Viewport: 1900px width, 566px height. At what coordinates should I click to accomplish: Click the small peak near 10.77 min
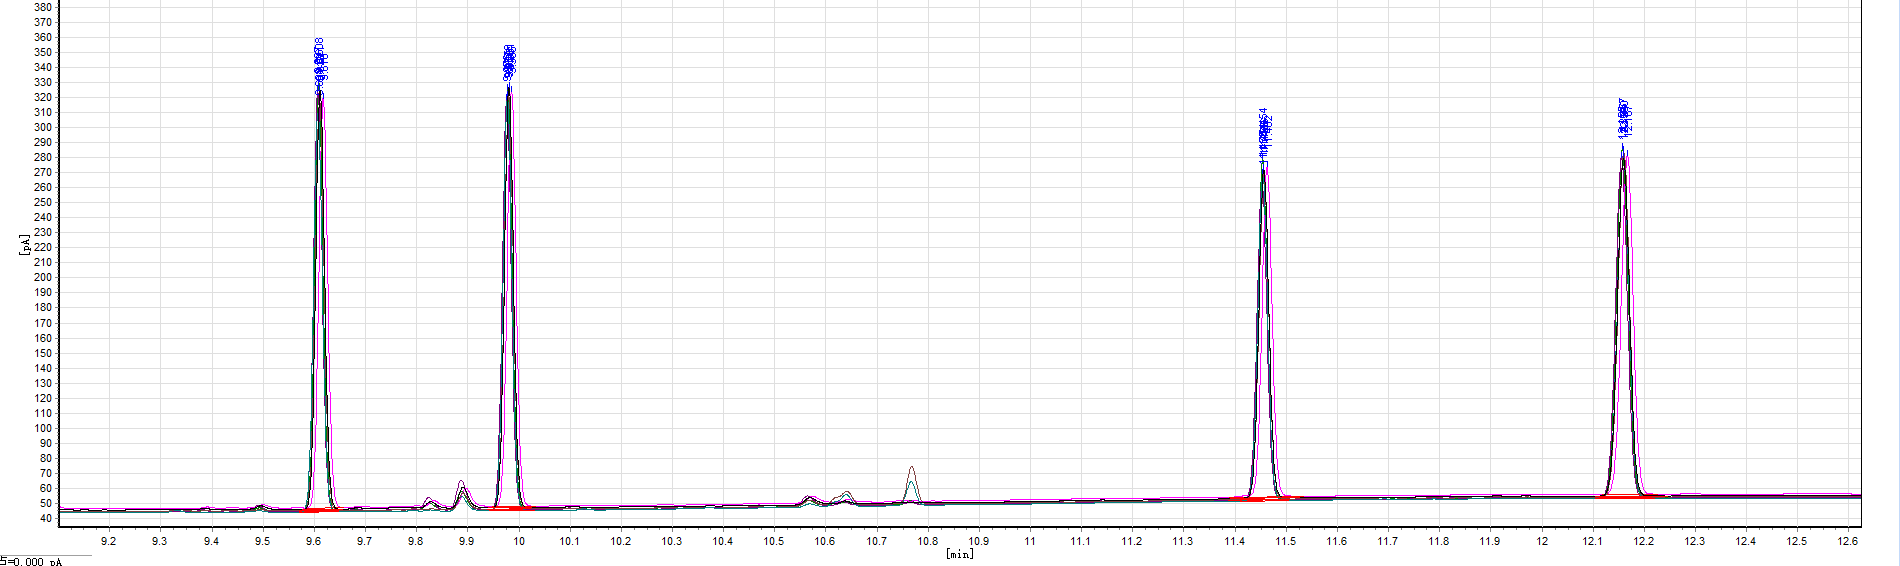point(912,485)
